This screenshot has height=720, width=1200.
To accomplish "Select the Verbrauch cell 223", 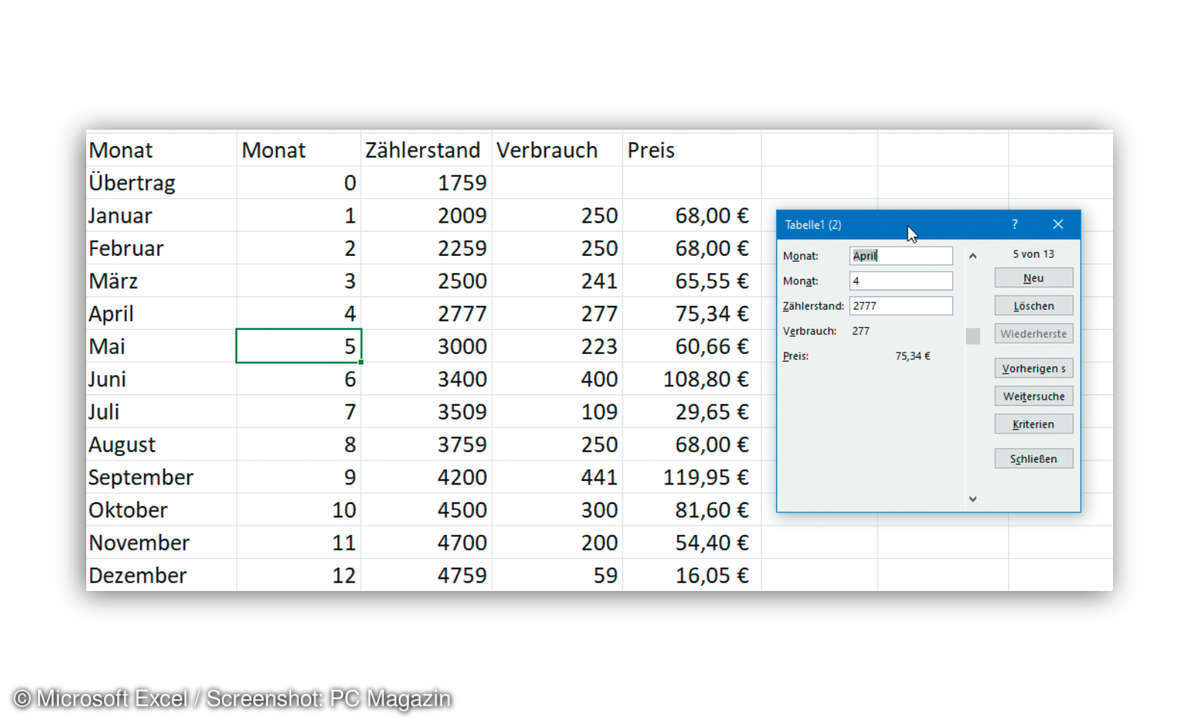I will point(557,346).
